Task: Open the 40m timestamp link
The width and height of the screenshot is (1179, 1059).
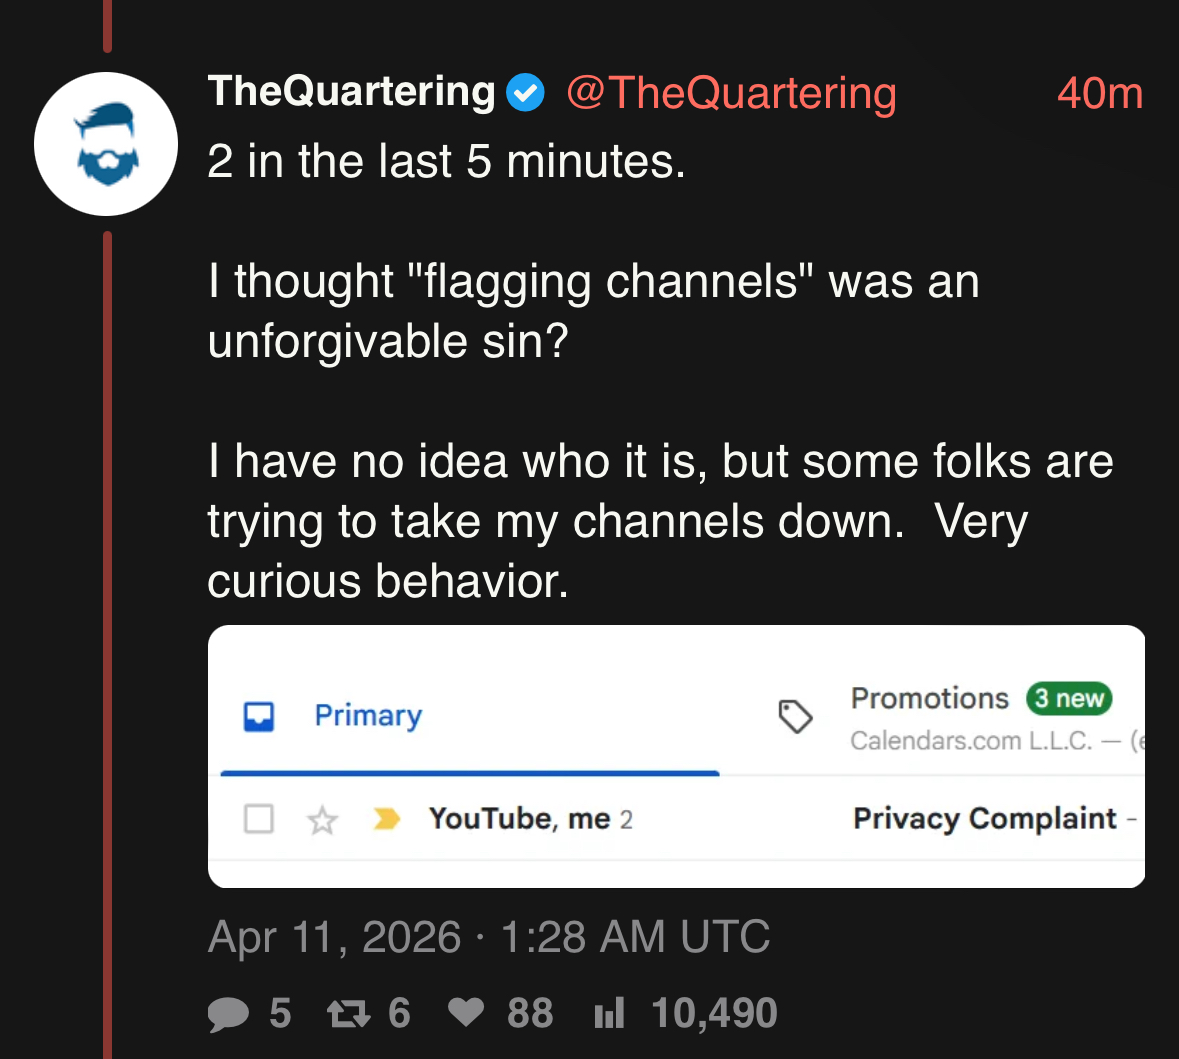Action: (x=1100, y=93)
